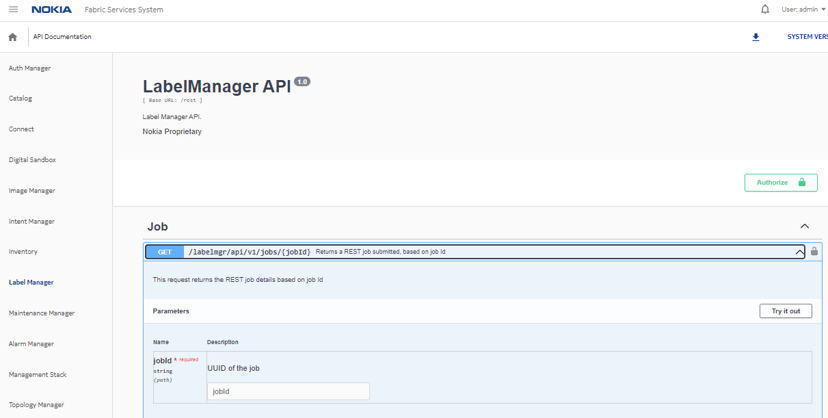The width and height of the screenshot is (828, 418).
Task: Go to home via house icon
Action: 13,37
